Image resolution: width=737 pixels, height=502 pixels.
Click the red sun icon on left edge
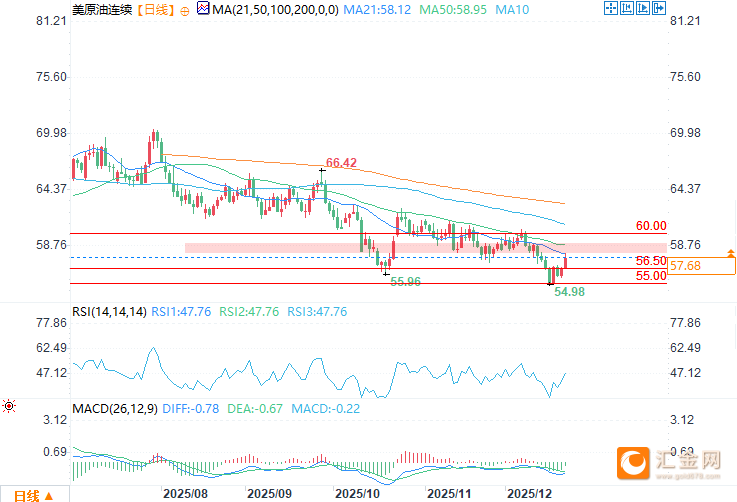pyautogui.click(x=9, y=406)
